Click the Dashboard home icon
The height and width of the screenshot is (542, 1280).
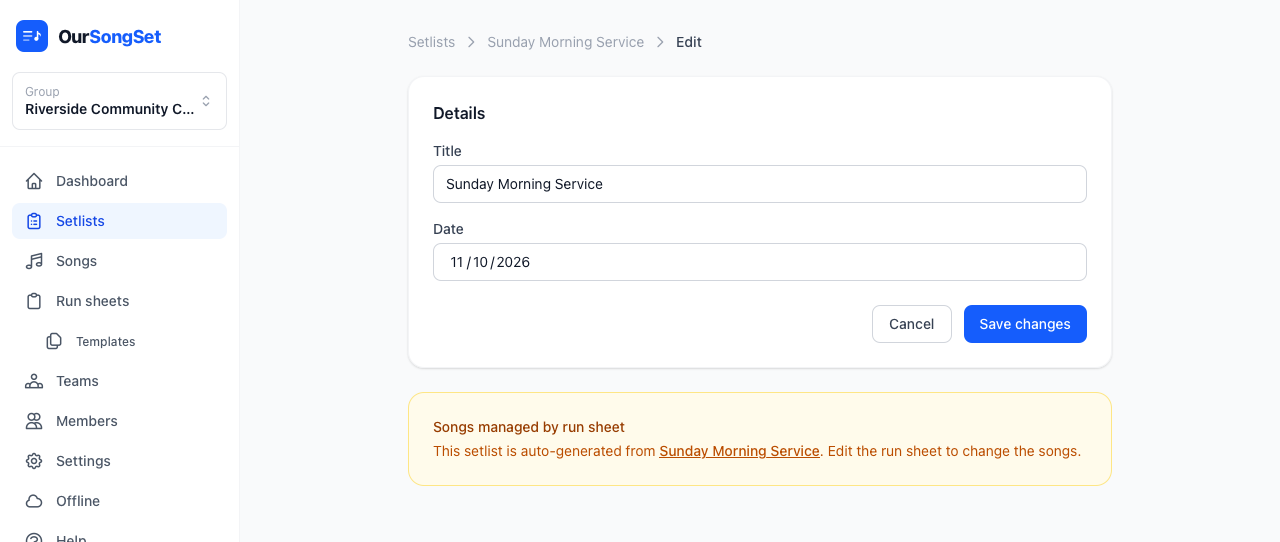pyautogui.click(x=34, y=181)
